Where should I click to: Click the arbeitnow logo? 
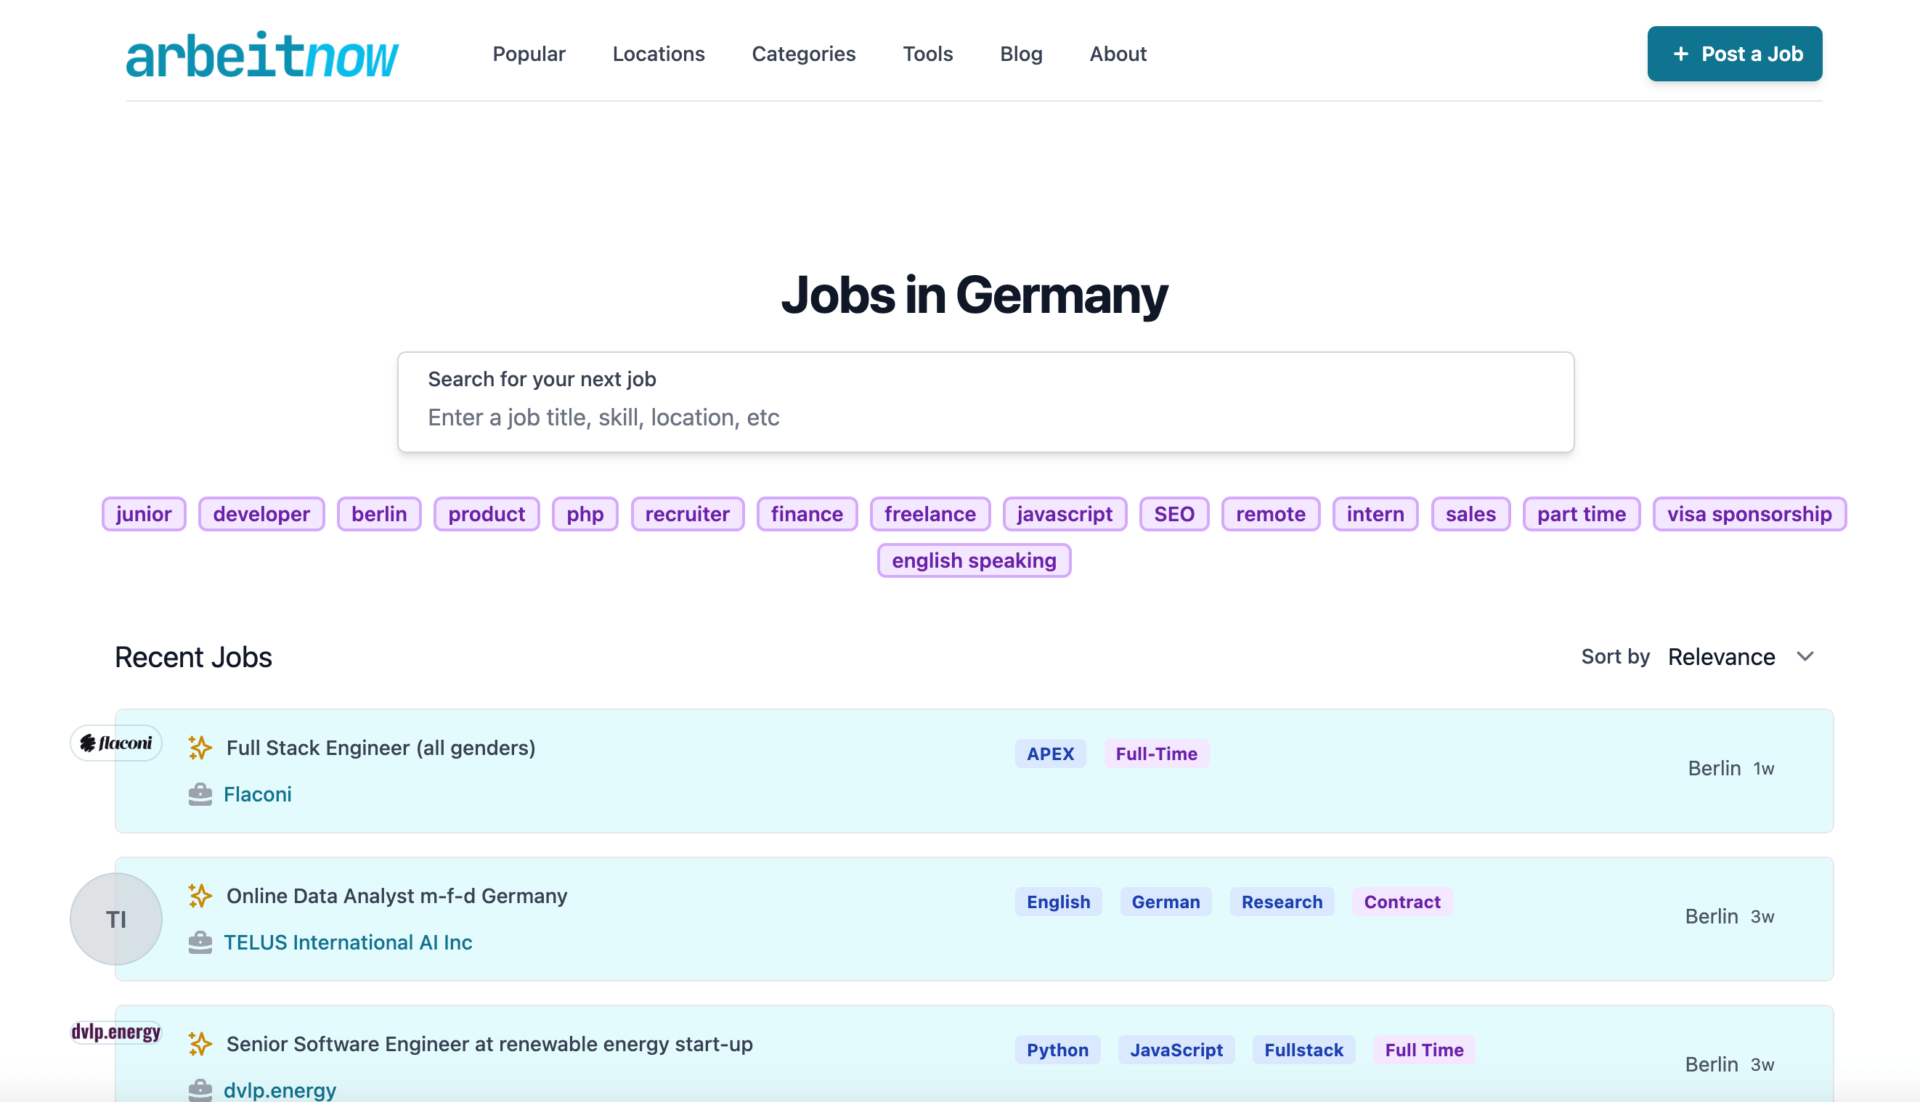pyautogui.click(x=262, y=54)
